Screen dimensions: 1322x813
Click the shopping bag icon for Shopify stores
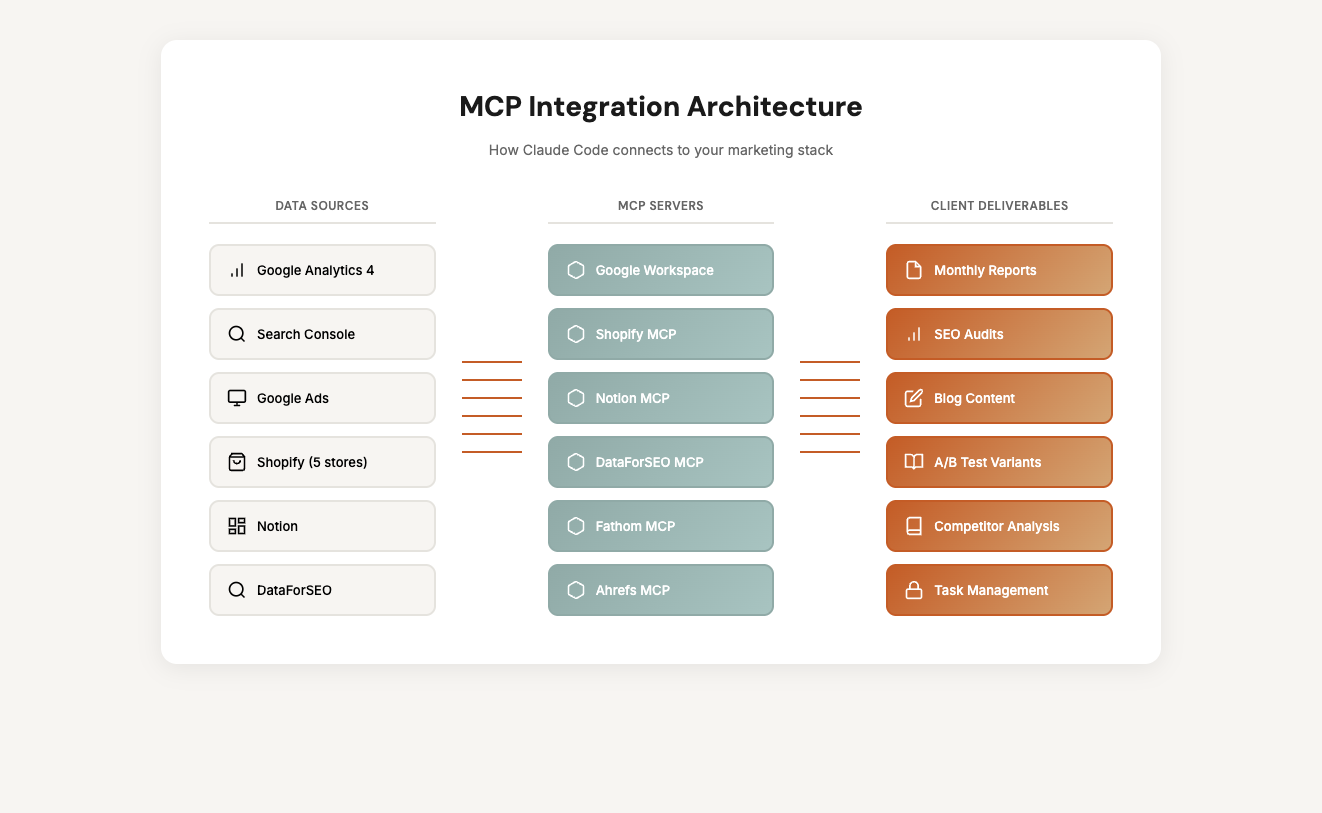tap(237, 462)
